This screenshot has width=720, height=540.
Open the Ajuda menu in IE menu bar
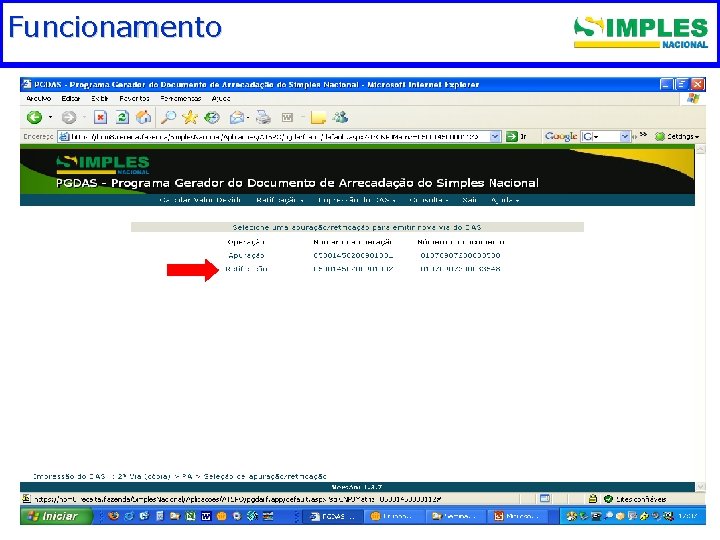click(x=221, y=98)
